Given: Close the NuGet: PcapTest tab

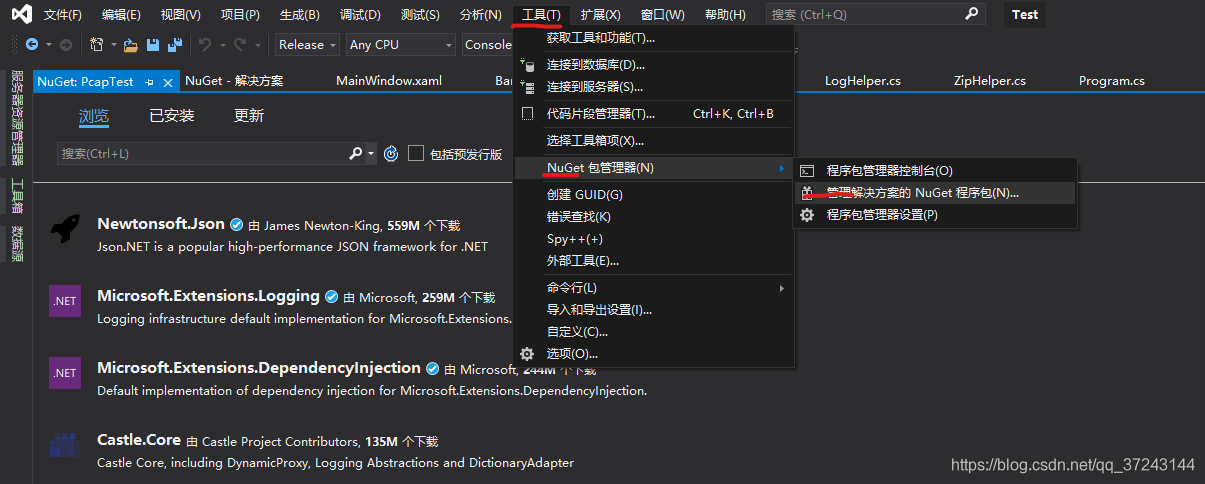Looking at the screenshot, I should tap(168, 82).
